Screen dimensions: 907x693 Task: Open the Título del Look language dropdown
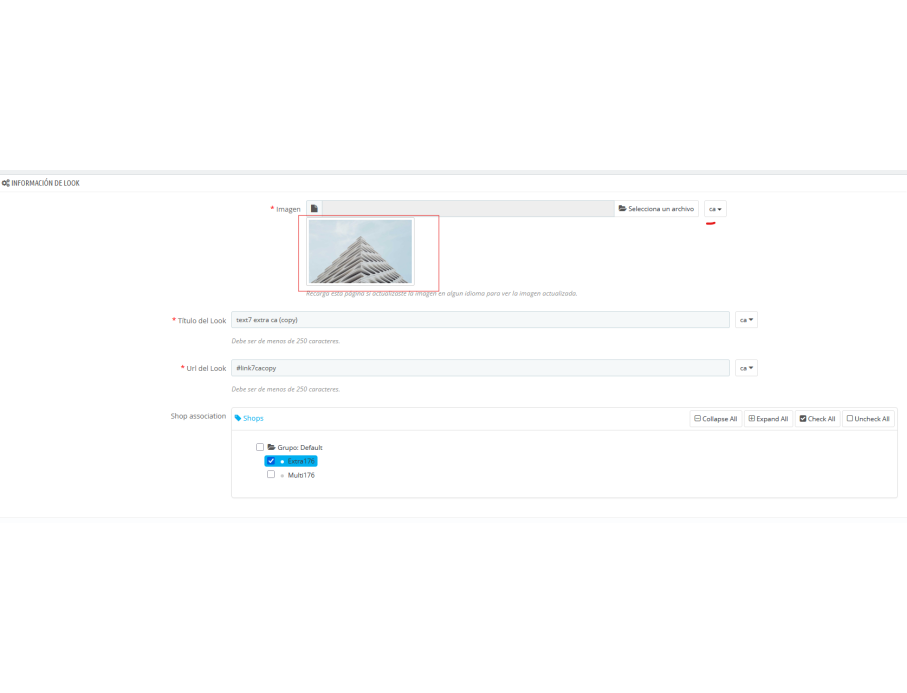pos(746,320)
